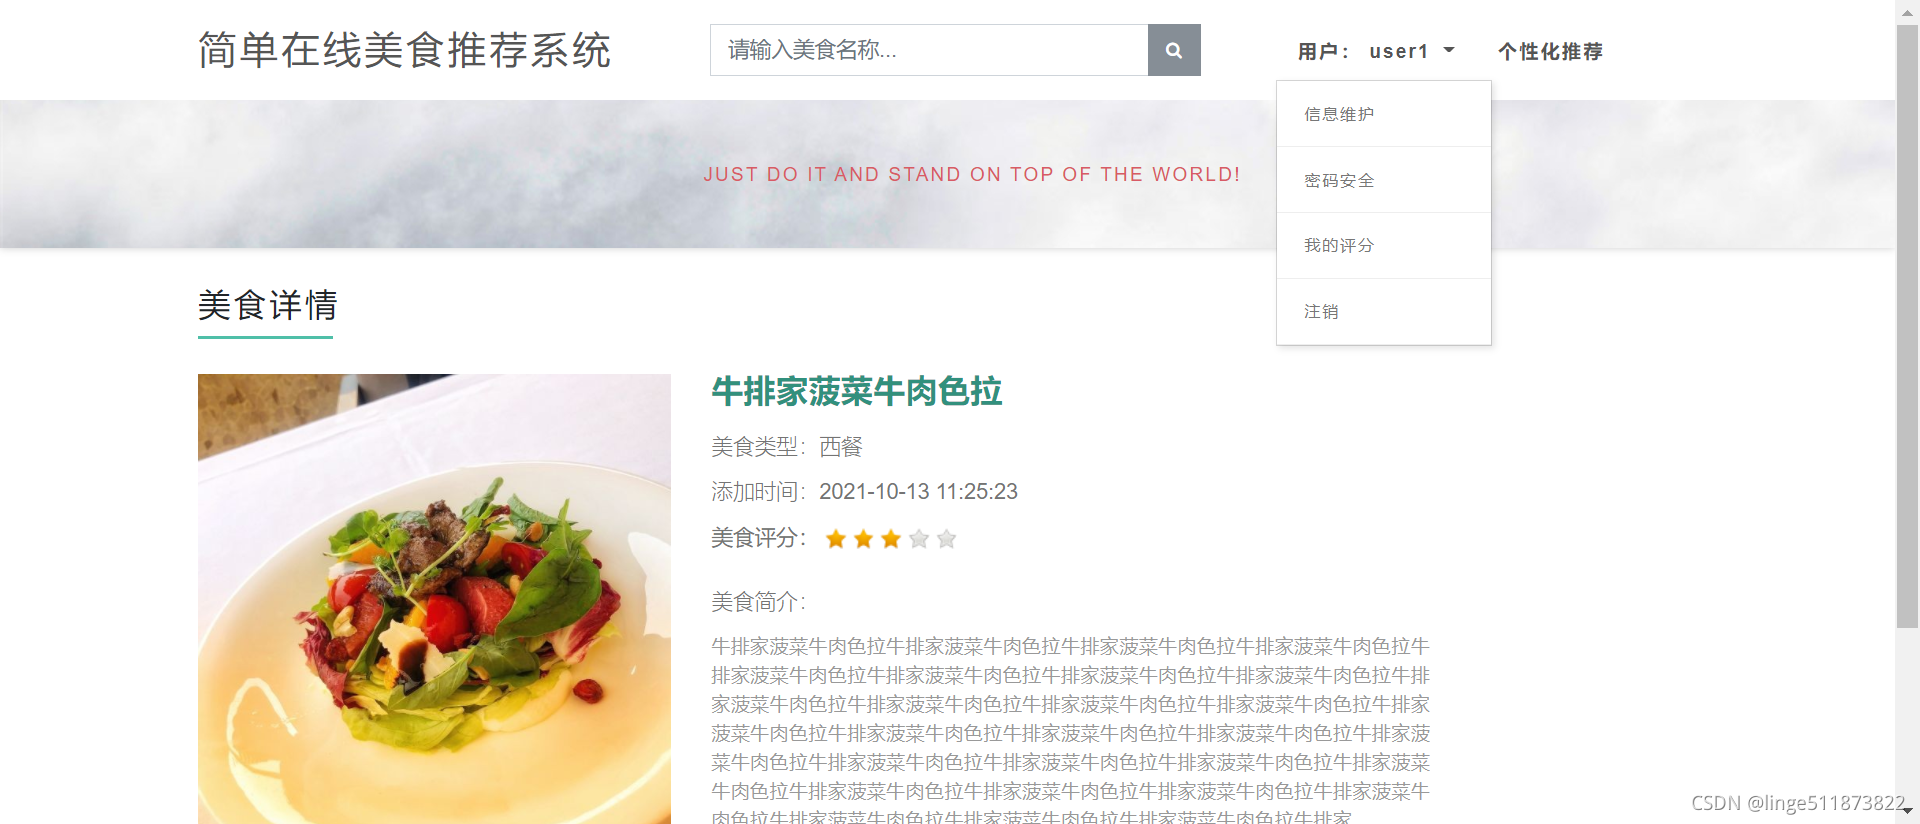Click the scrollbar down arrow

click(1907, 813)
